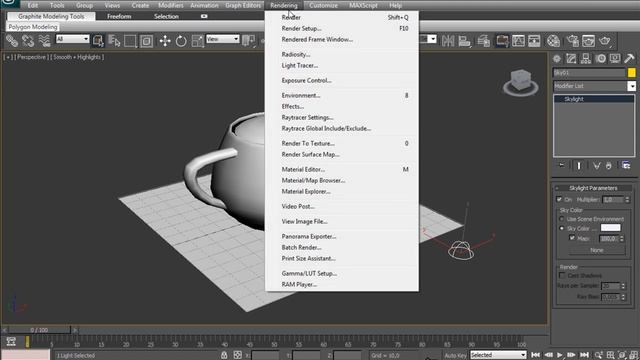Open Render Setup menu item
Image resolution: width=640 pixels, height=360 pixels.
(x=301, y=29)
